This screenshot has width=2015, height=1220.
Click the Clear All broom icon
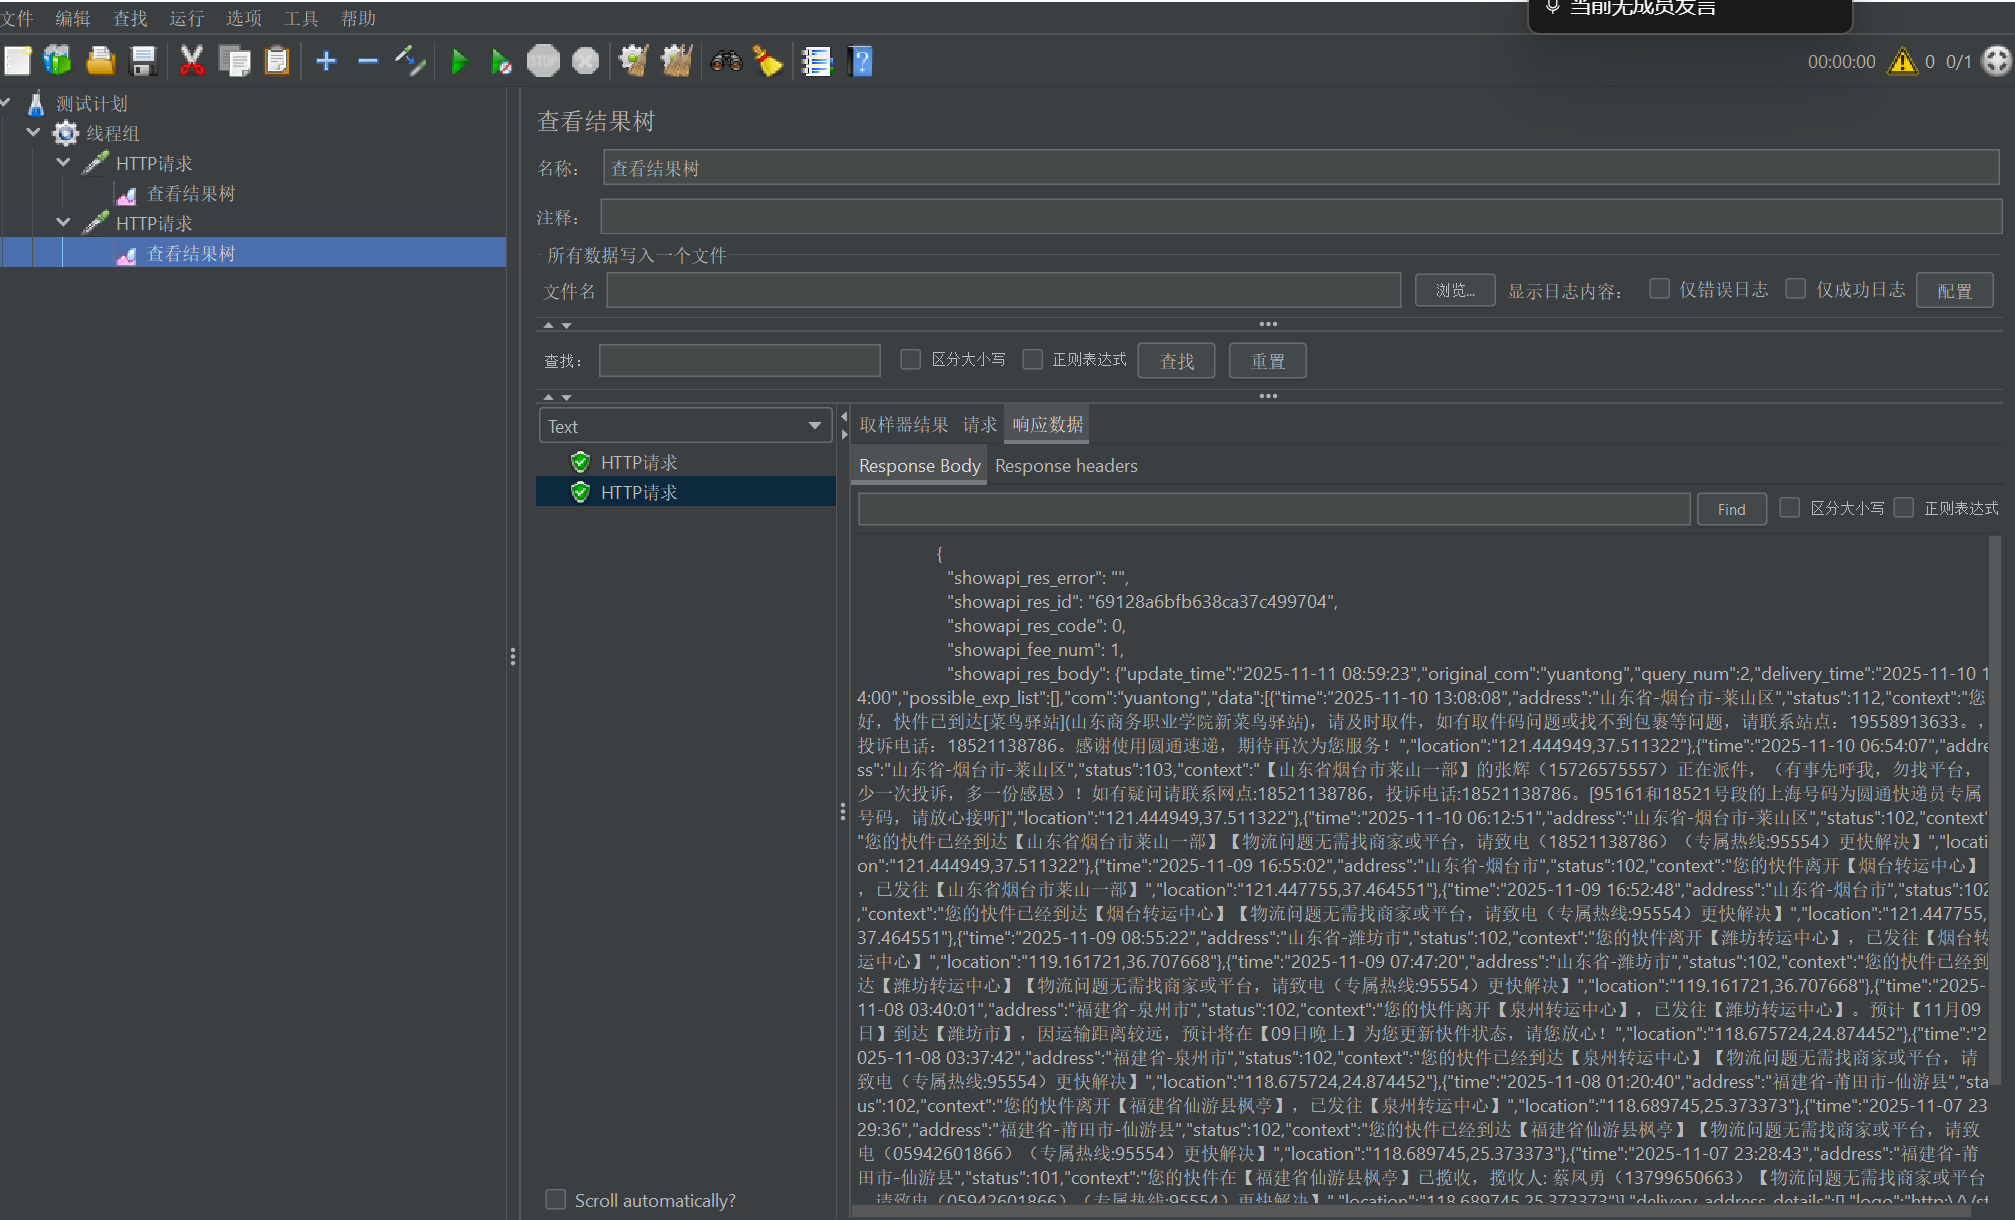[x=677, y=62]
